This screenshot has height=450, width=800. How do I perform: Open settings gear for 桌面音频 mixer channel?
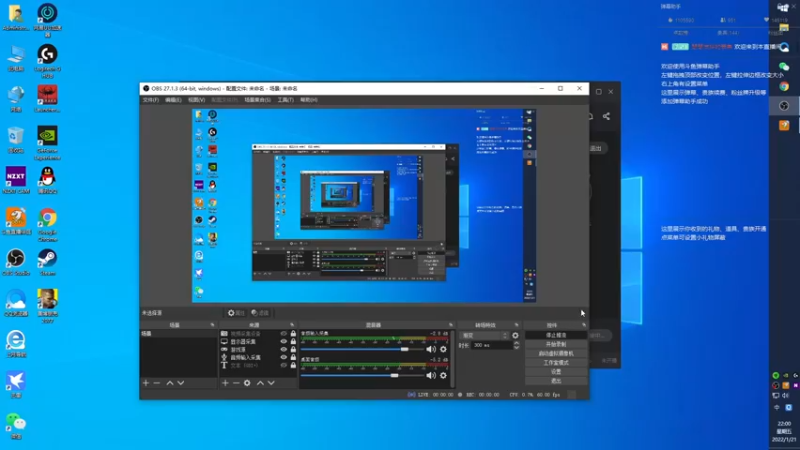tap(443, 376)
